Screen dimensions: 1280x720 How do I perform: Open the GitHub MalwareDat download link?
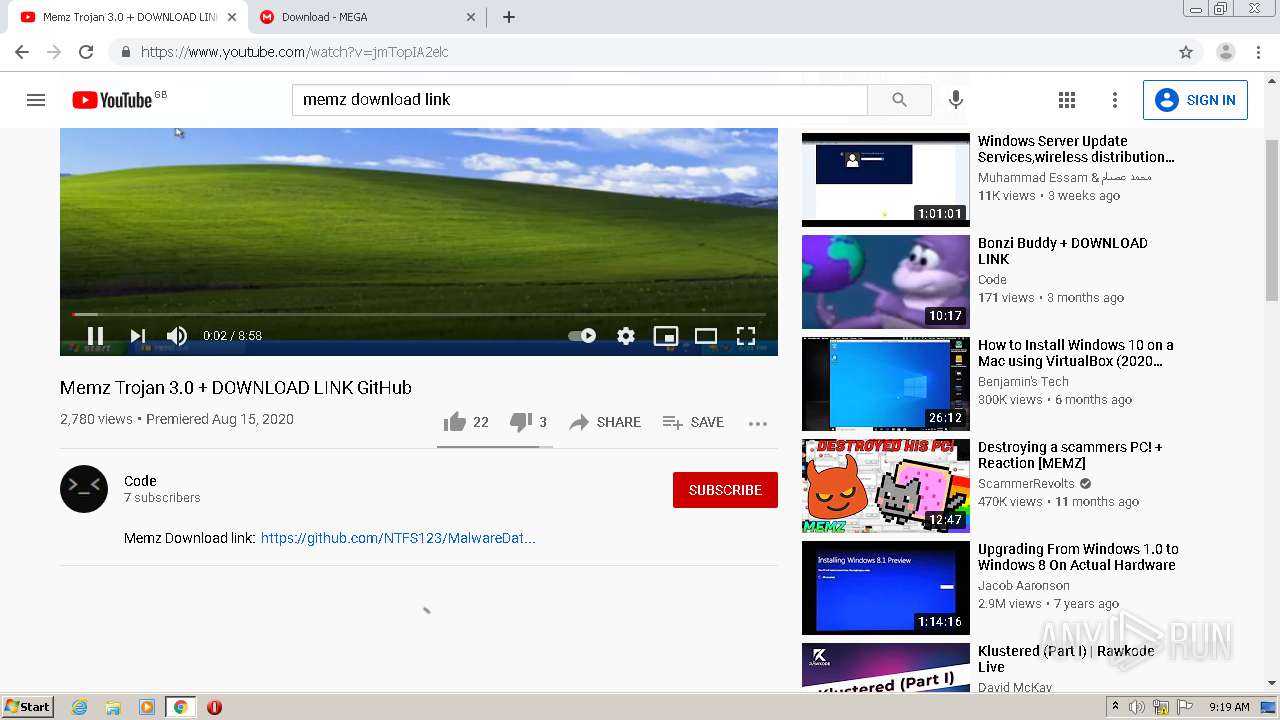coord(398,538)
